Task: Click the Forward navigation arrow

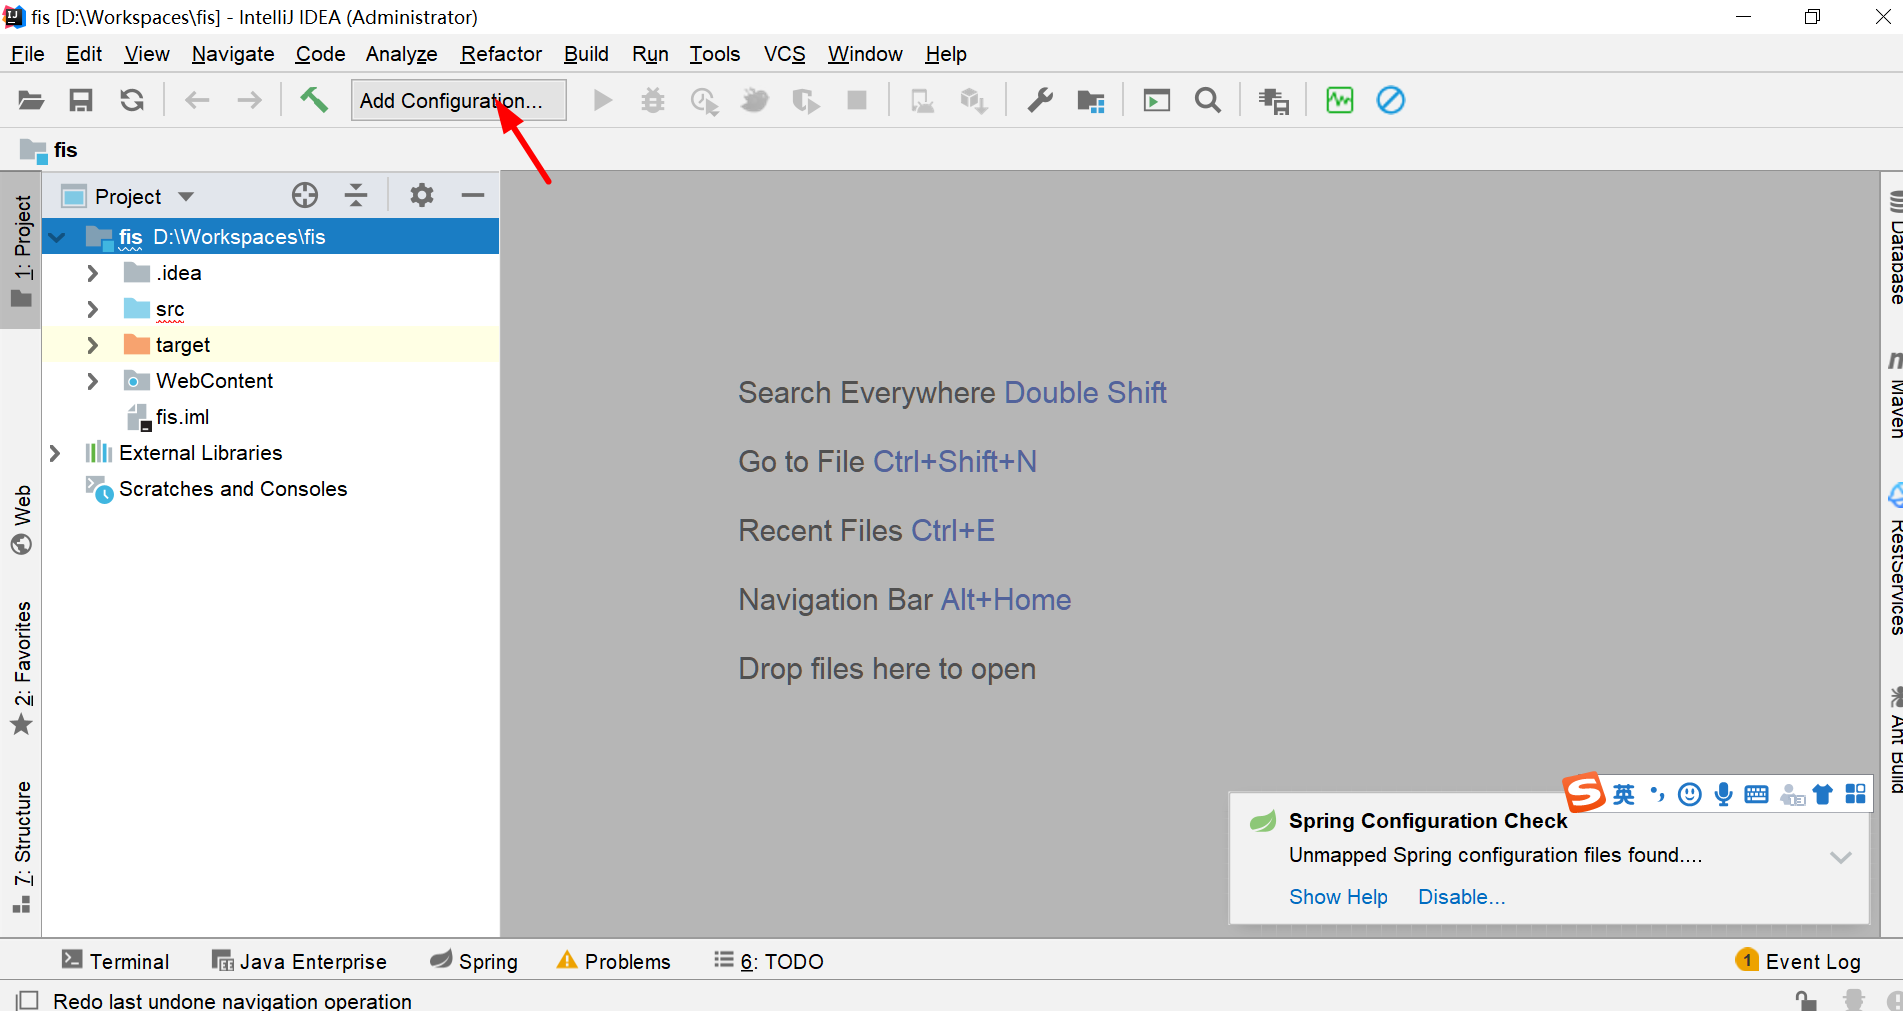Action: coord(249,100)
